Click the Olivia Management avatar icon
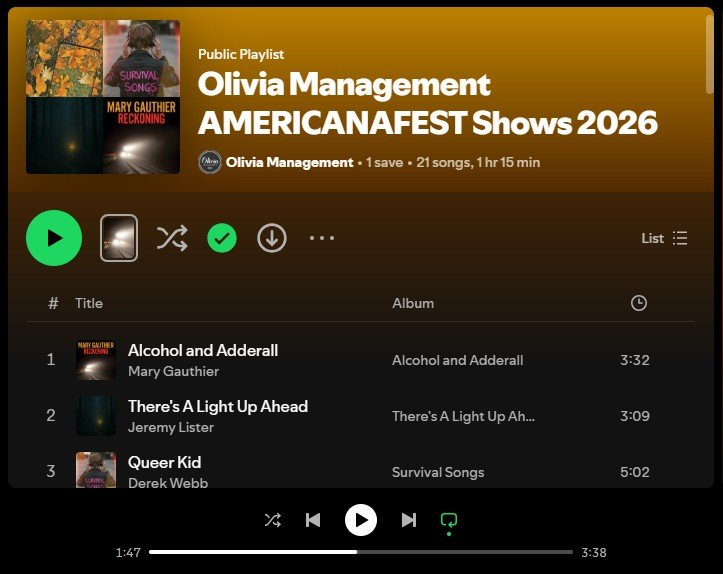The image size is (723, 574). click(210, 162)
